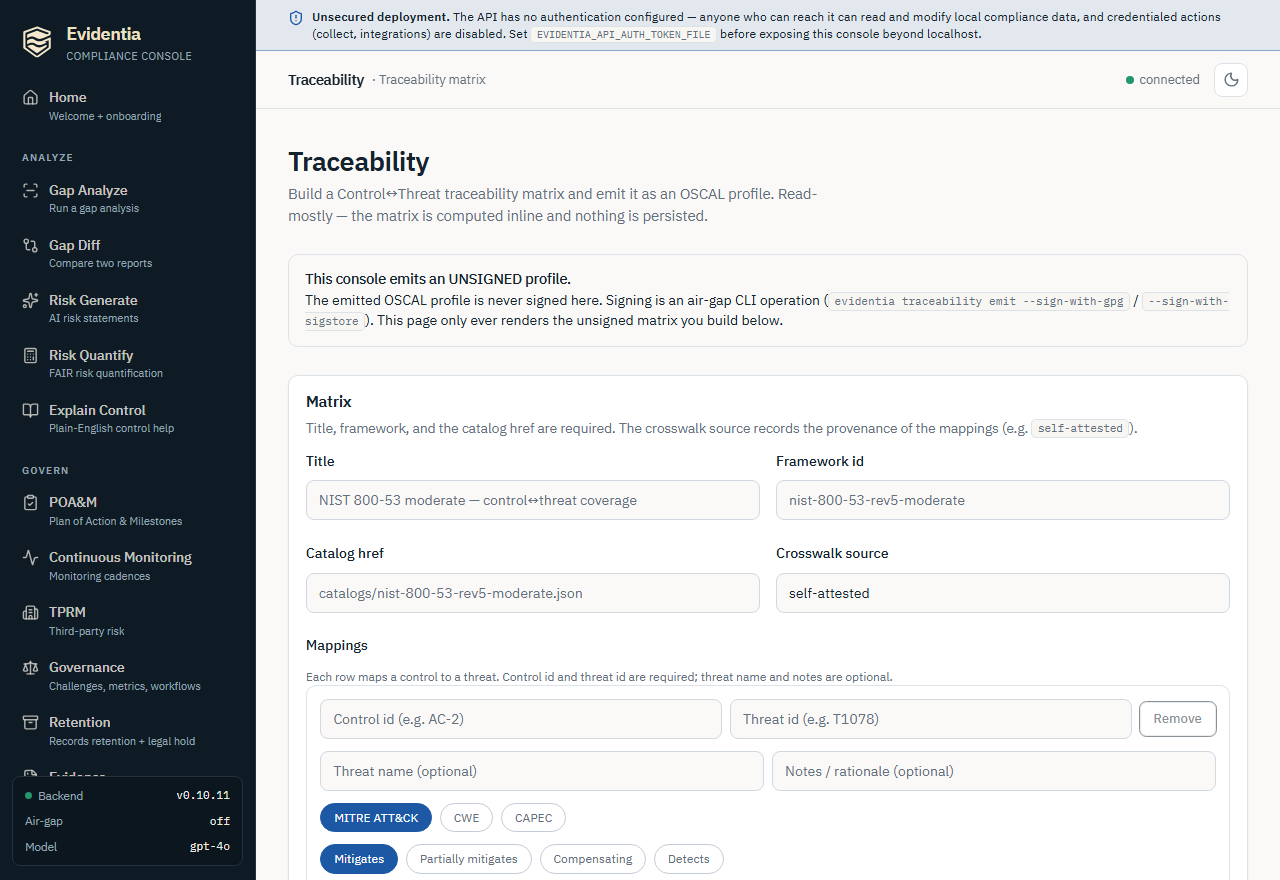The width and height of the screenshot is (1280, 880).
Task: Go to Continuous Monitoring
Action: point(128,565)
